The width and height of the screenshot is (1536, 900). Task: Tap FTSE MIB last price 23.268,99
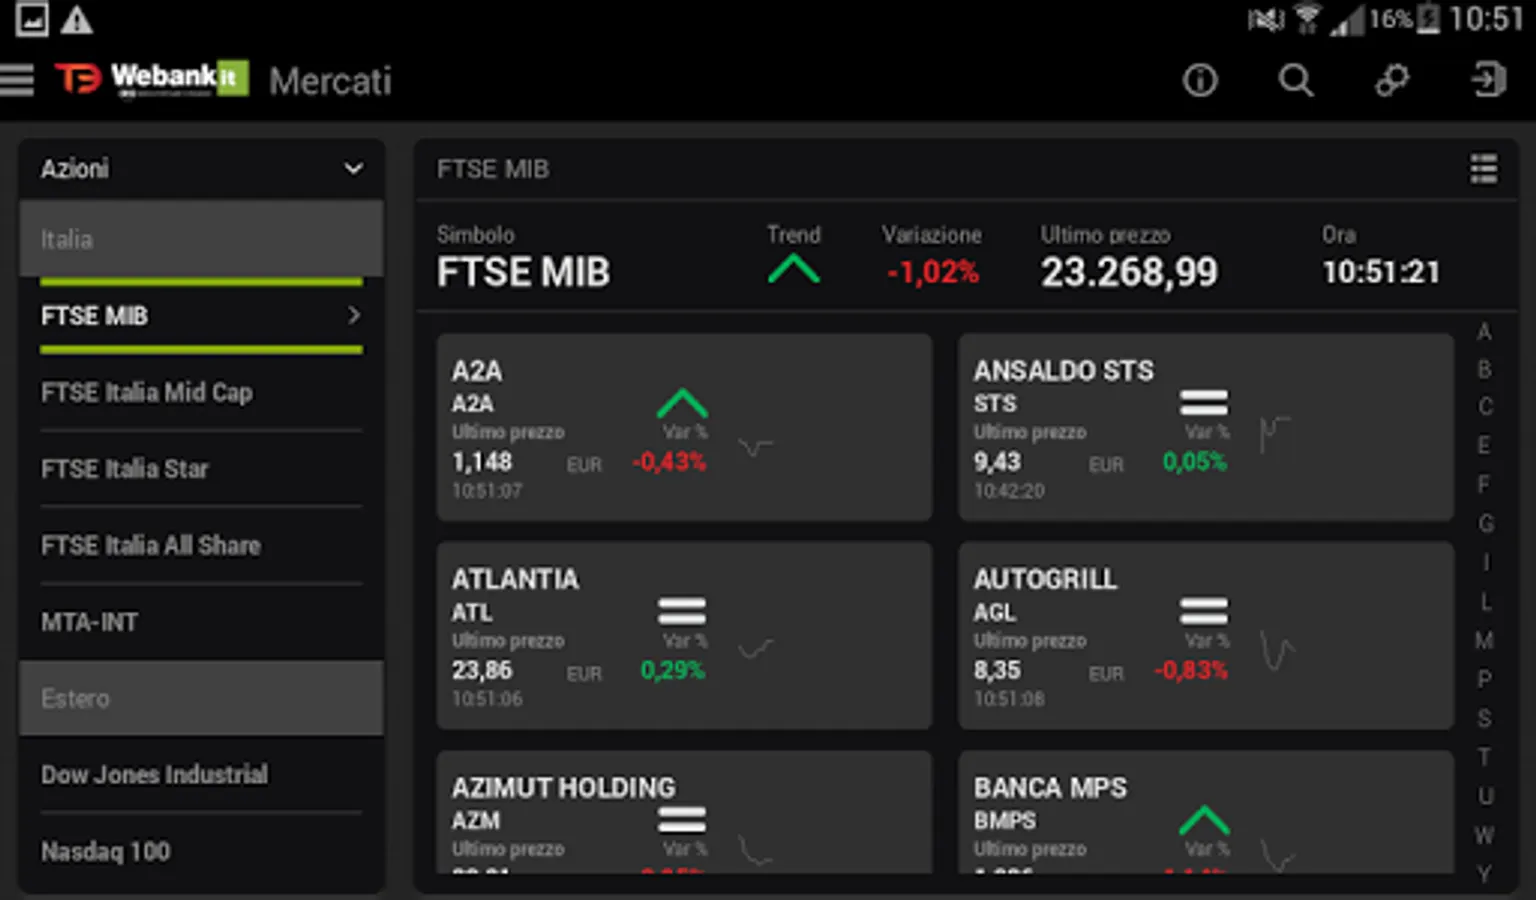(x=1129, y=272)
